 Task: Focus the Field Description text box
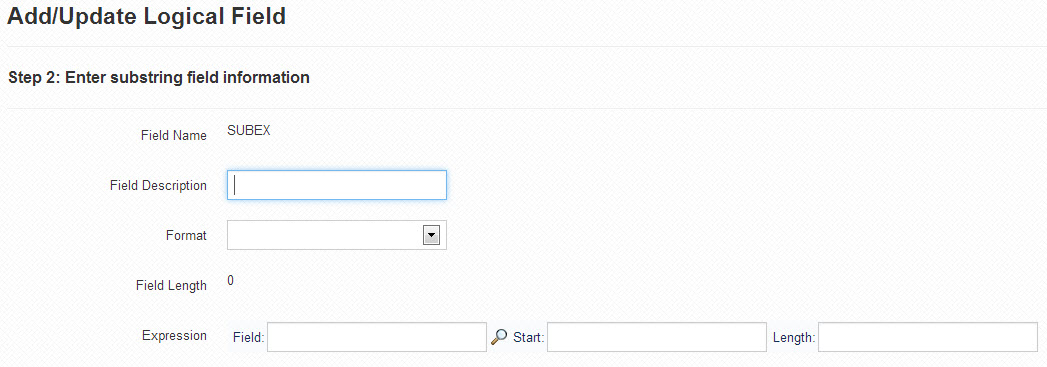tap(337, 185)
